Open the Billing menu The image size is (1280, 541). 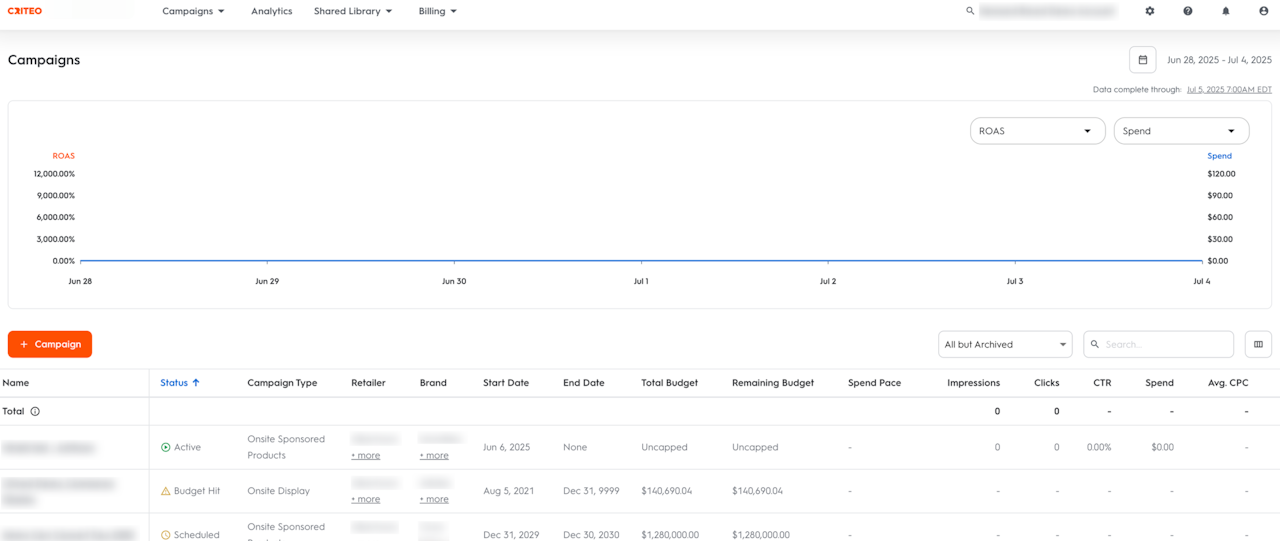coord(437,11)
